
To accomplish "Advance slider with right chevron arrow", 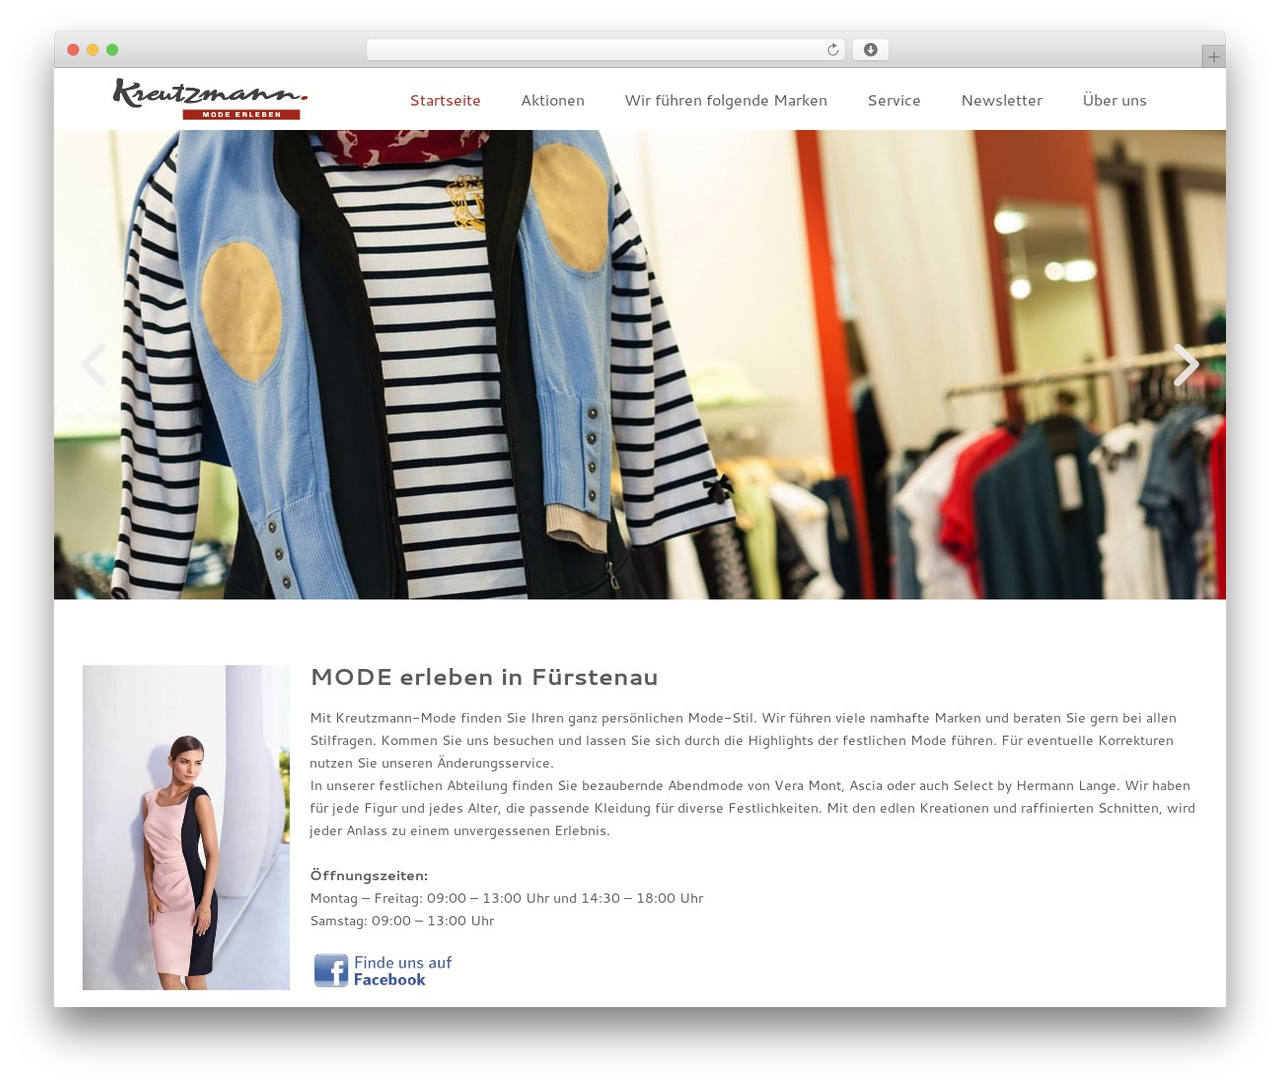I will point(1186,365).
